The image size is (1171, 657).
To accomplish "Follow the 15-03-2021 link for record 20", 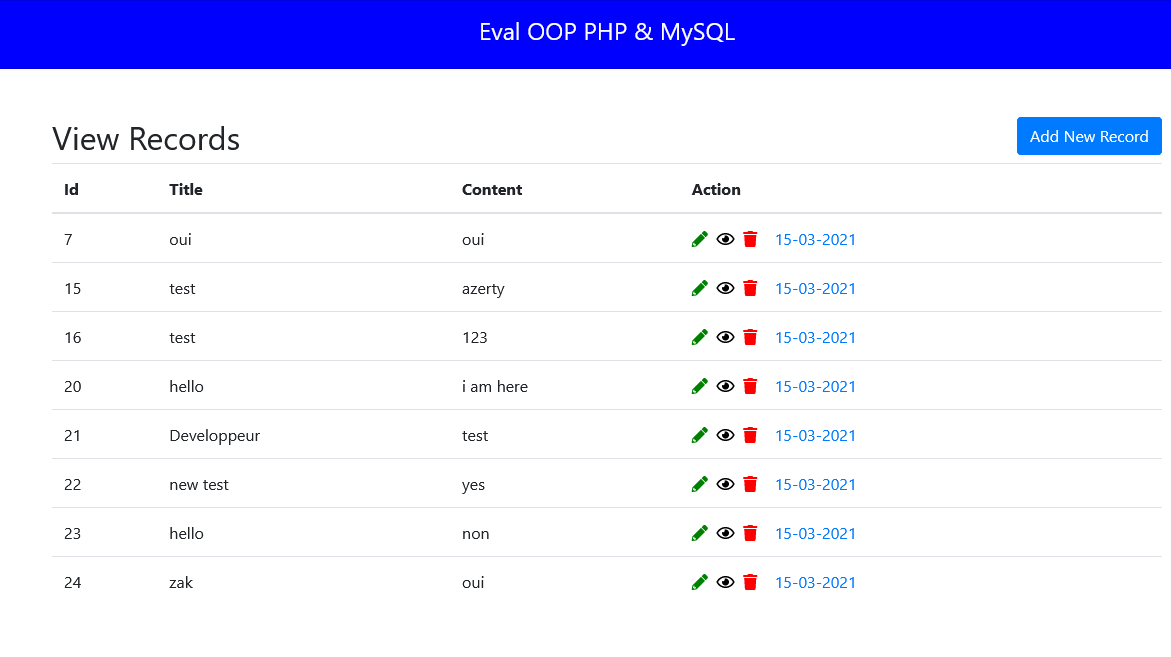I will (815, 387).
